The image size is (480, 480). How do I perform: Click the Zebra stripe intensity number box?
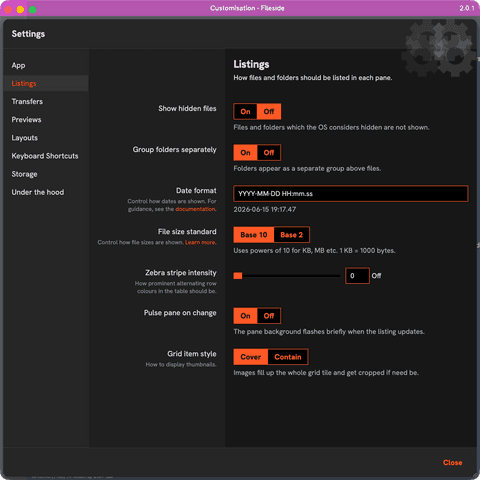[x=357, y=276]
